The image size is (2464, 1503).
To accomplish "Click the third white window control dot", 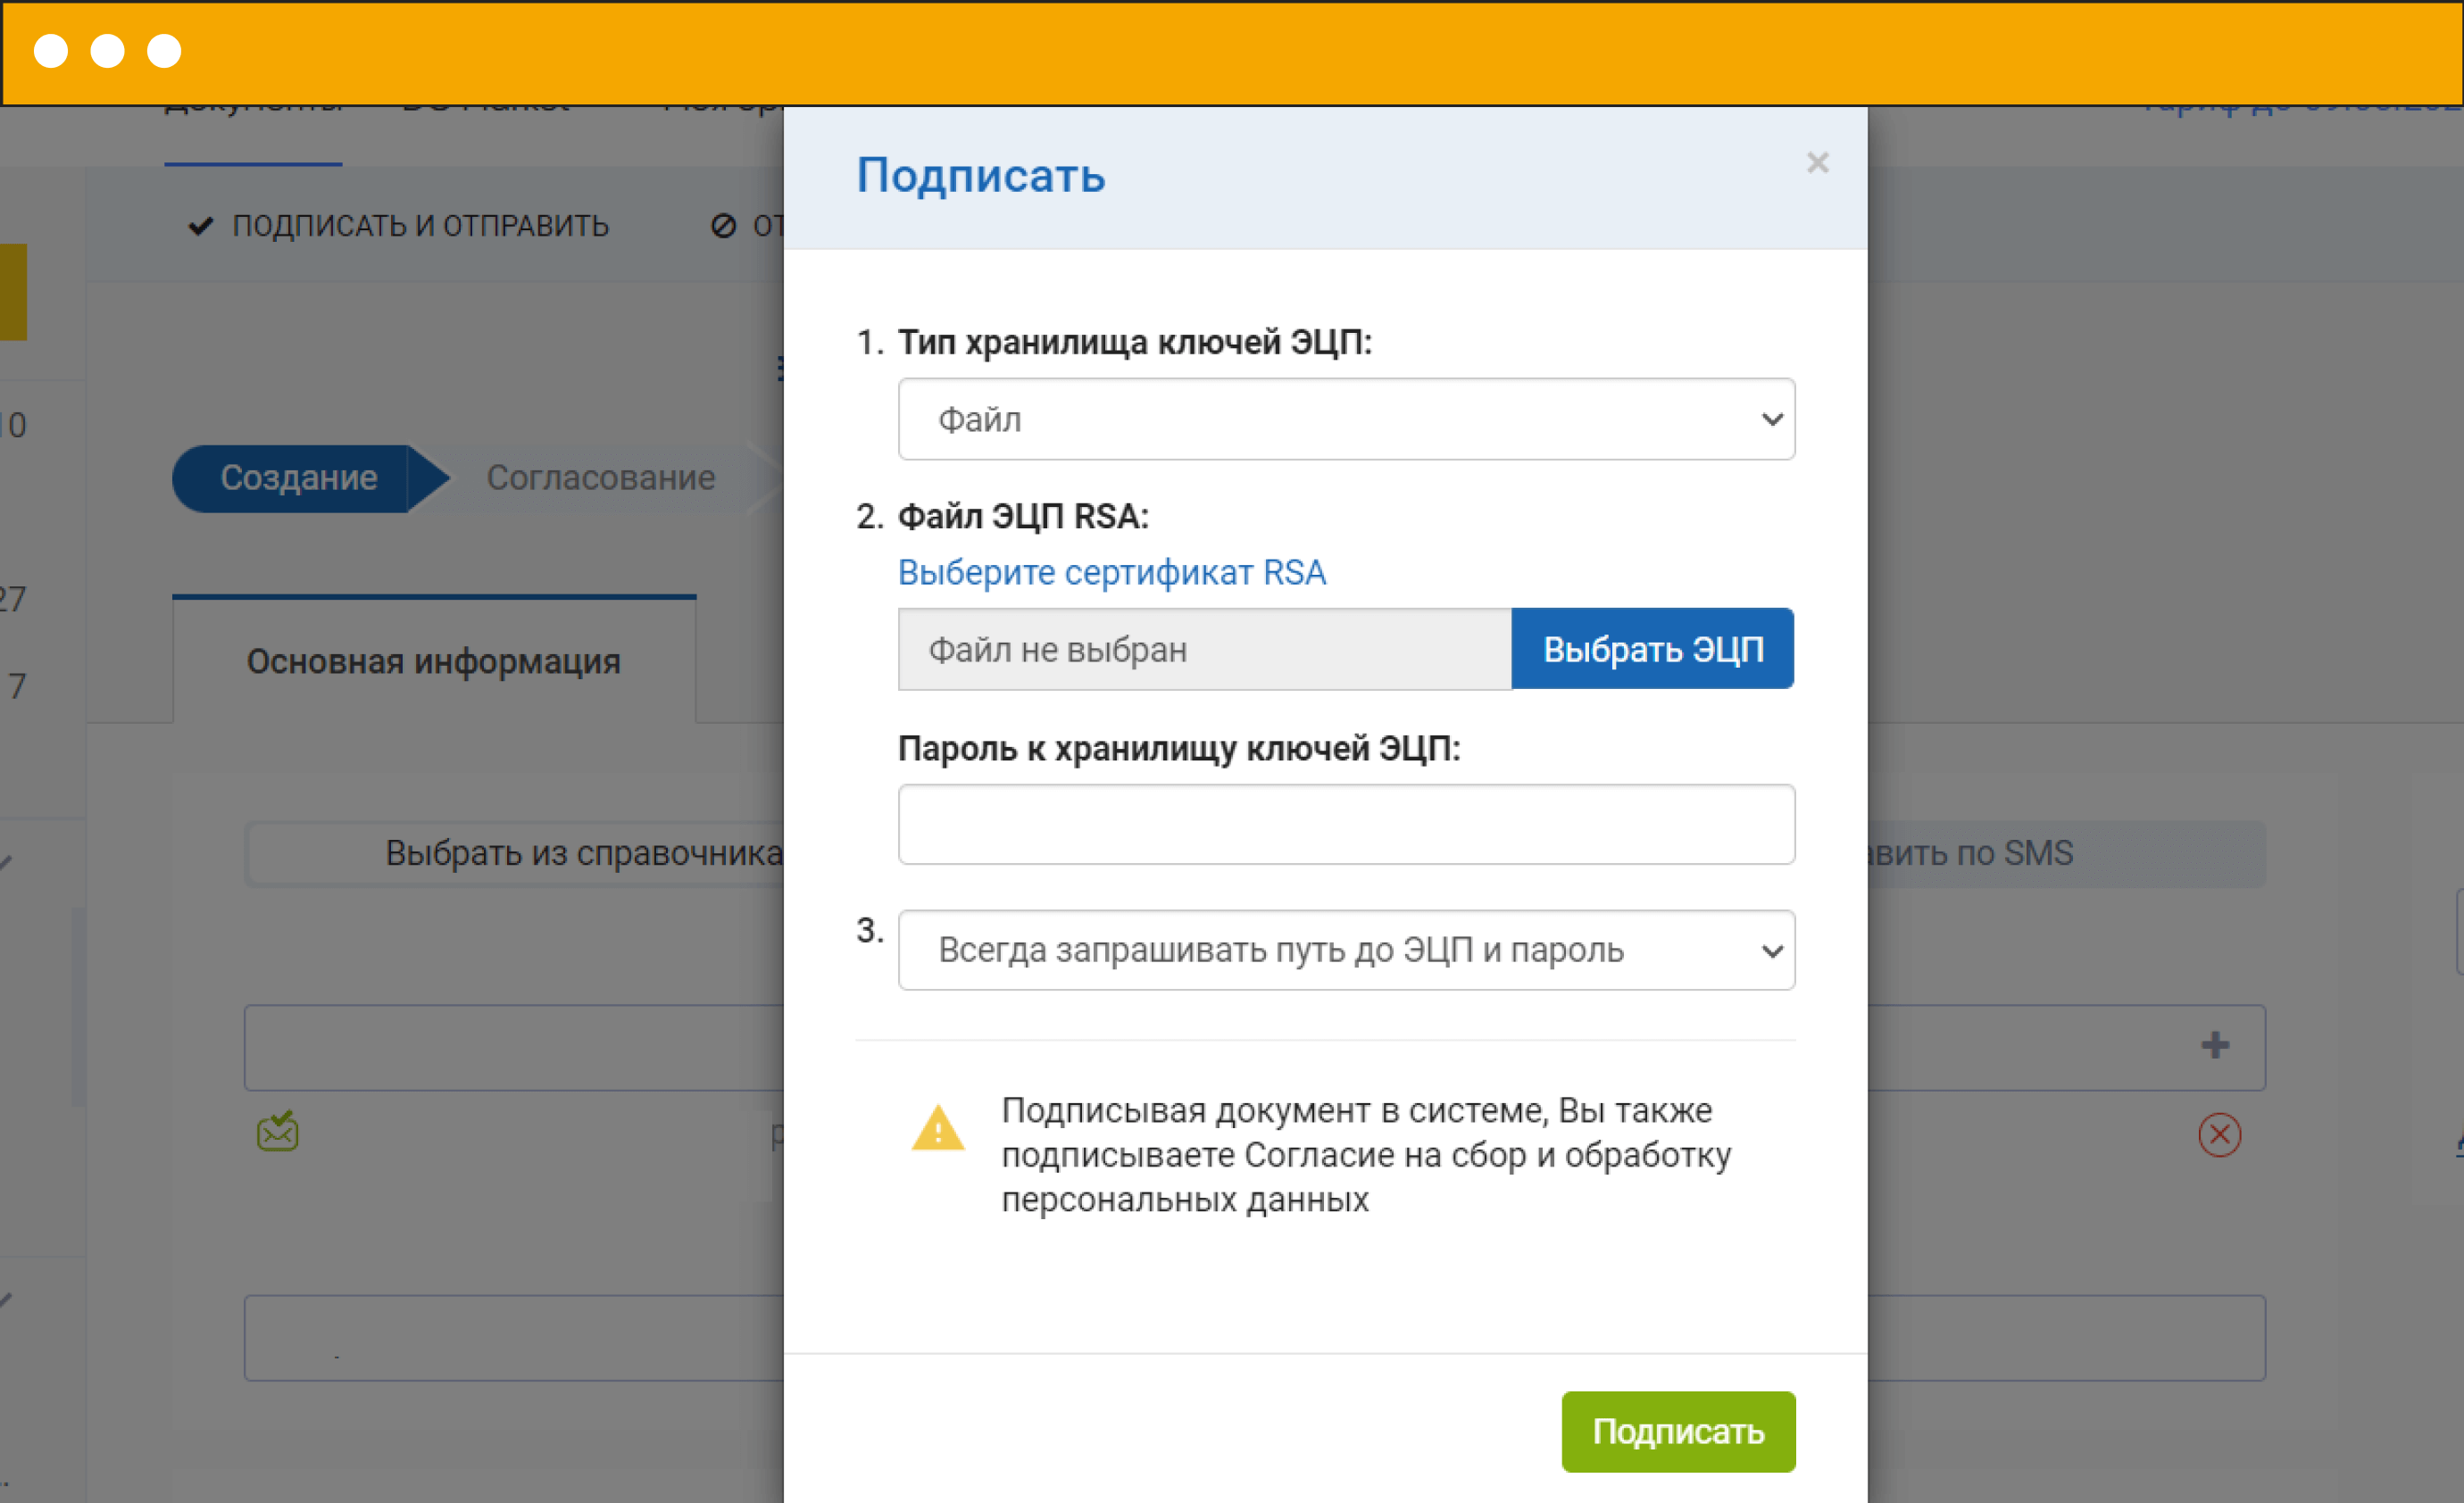I will coord(164,50).
